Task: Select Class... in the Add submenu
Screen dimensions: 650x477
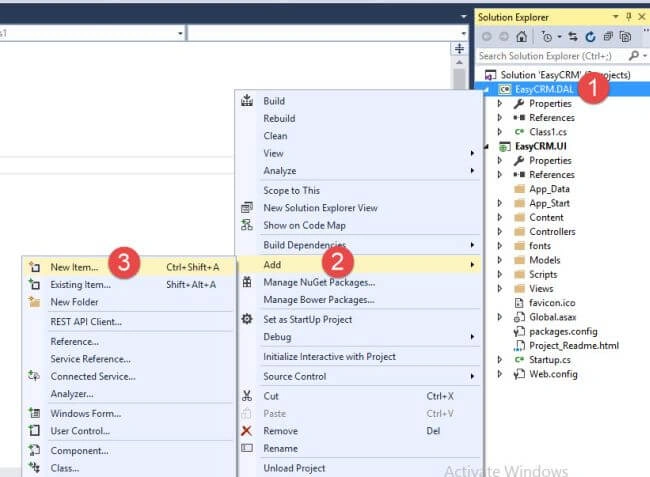Action: tap(65, 468)
